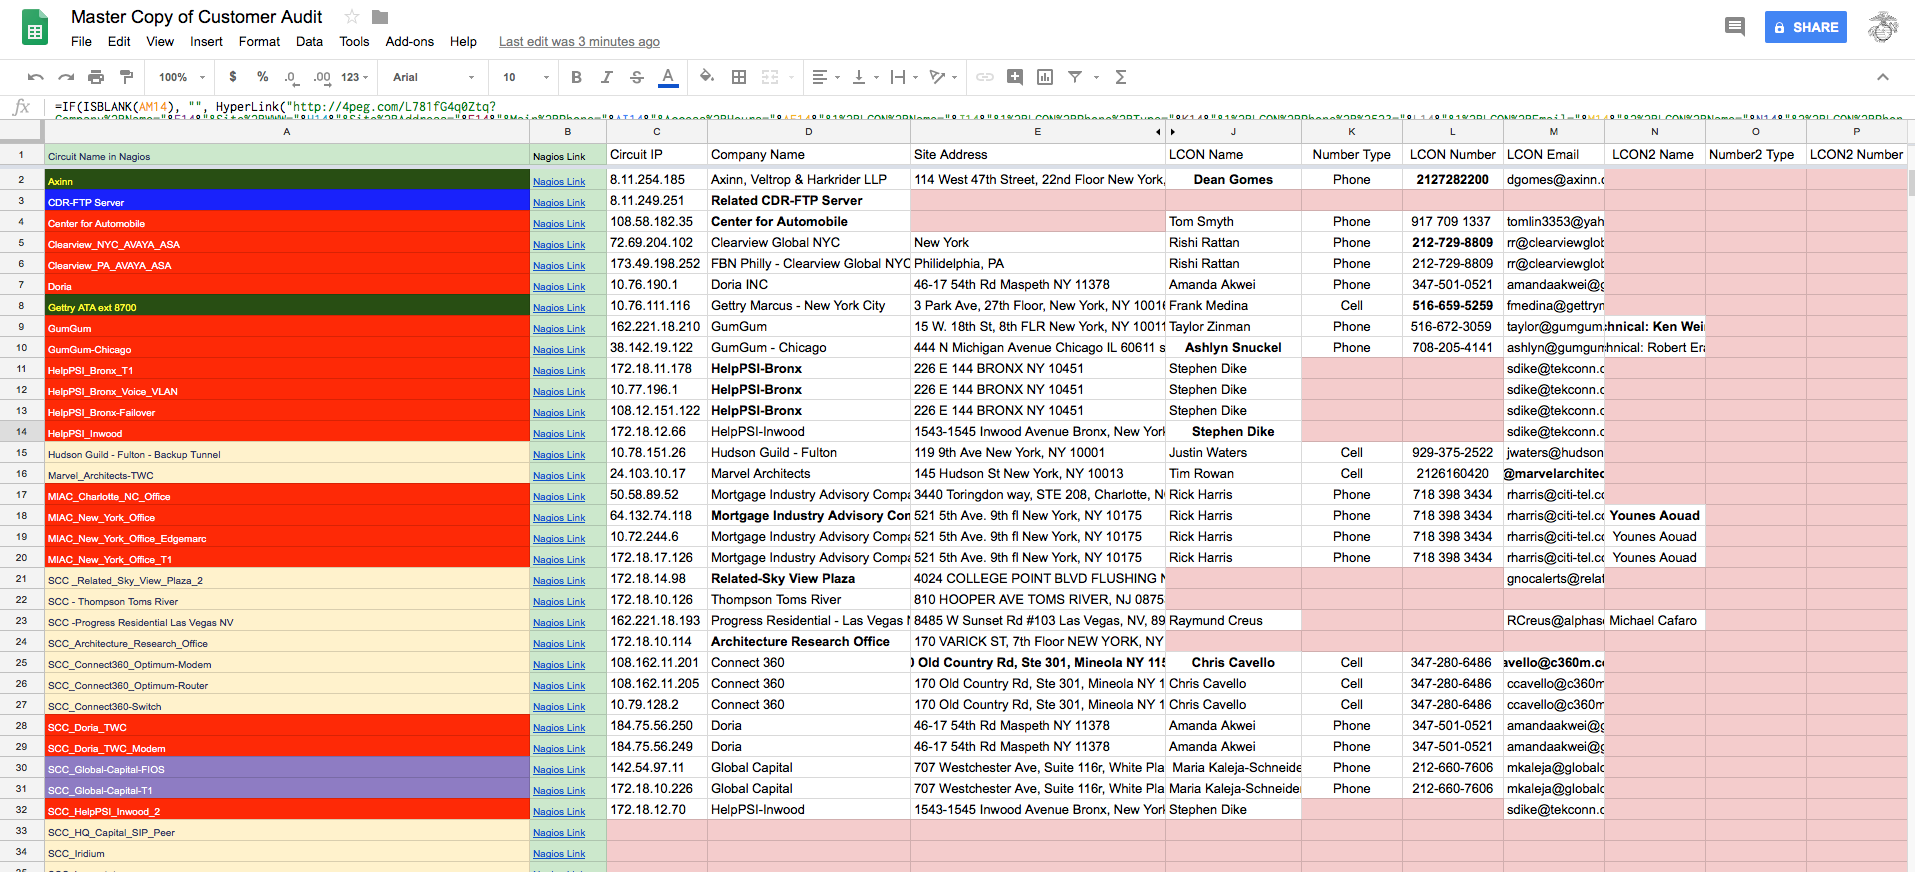Toggle bold formatting

[576, 77]
